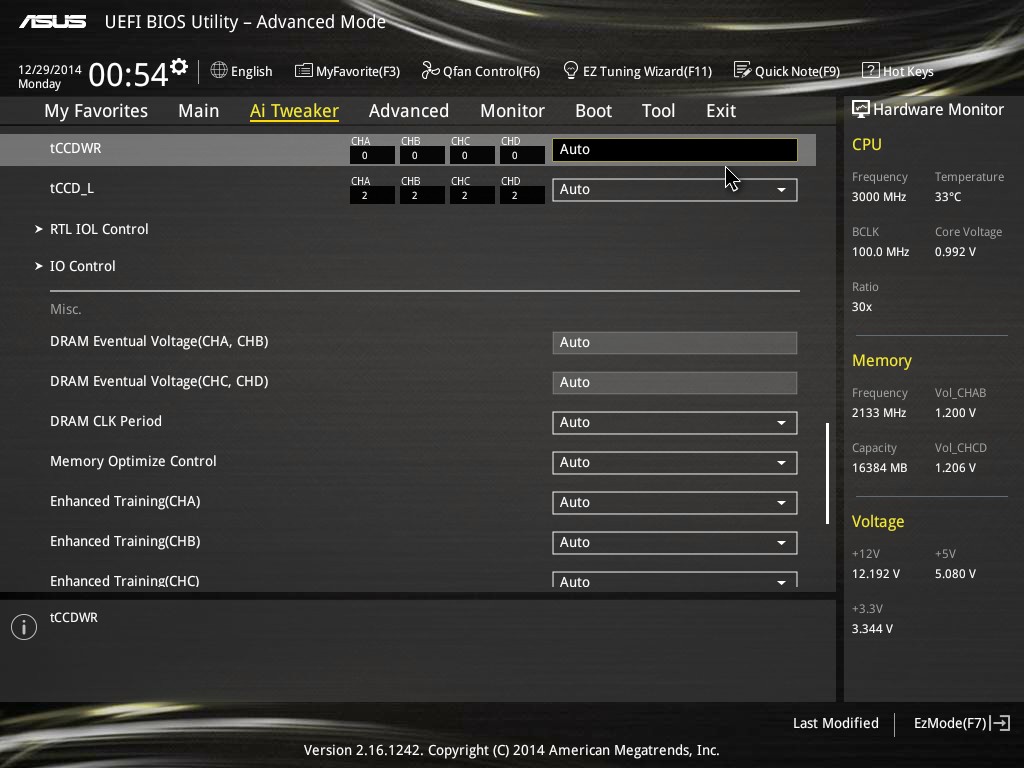Image resolution: width=1024 pixels, height=768 pixels.
Task: Click the tCCDWR CHD value box
Action: pos(522,155)
